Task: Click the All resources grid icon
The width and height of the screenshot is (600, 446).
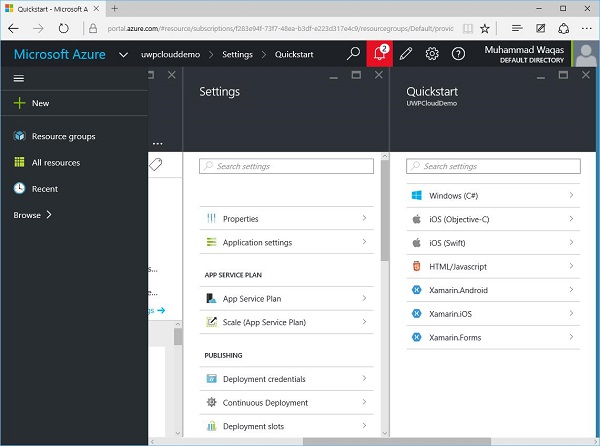Action: pyautogui.click(x=20, y=162)
